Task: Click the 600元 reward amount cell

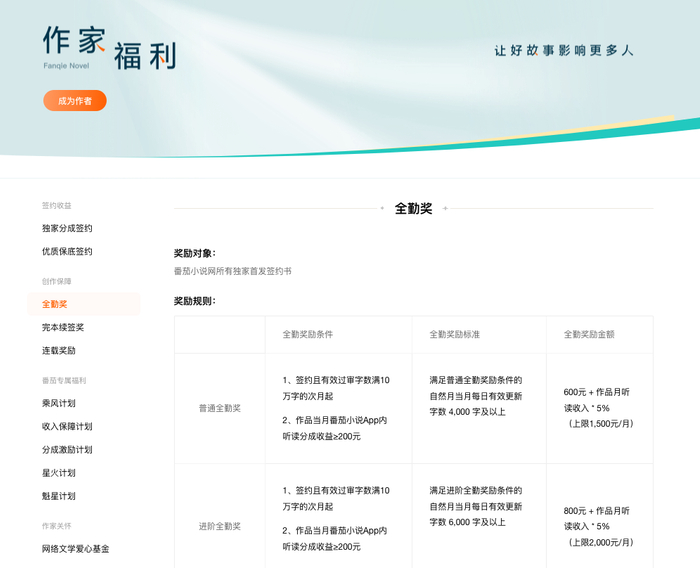Action: pyautogui.click(x=598, y=408)
